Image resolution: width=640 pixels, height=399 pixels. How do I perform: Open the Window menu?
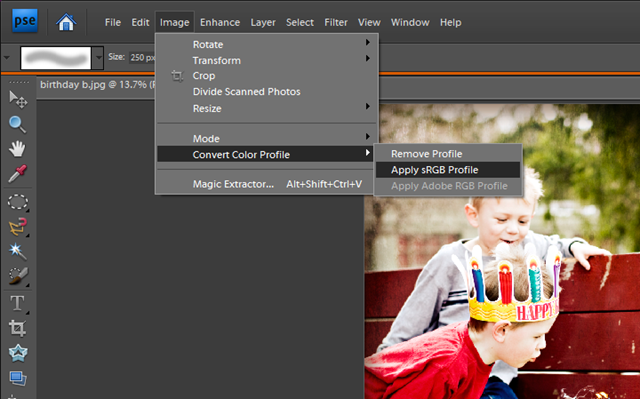pyautogui.click(x=410, y=22)
